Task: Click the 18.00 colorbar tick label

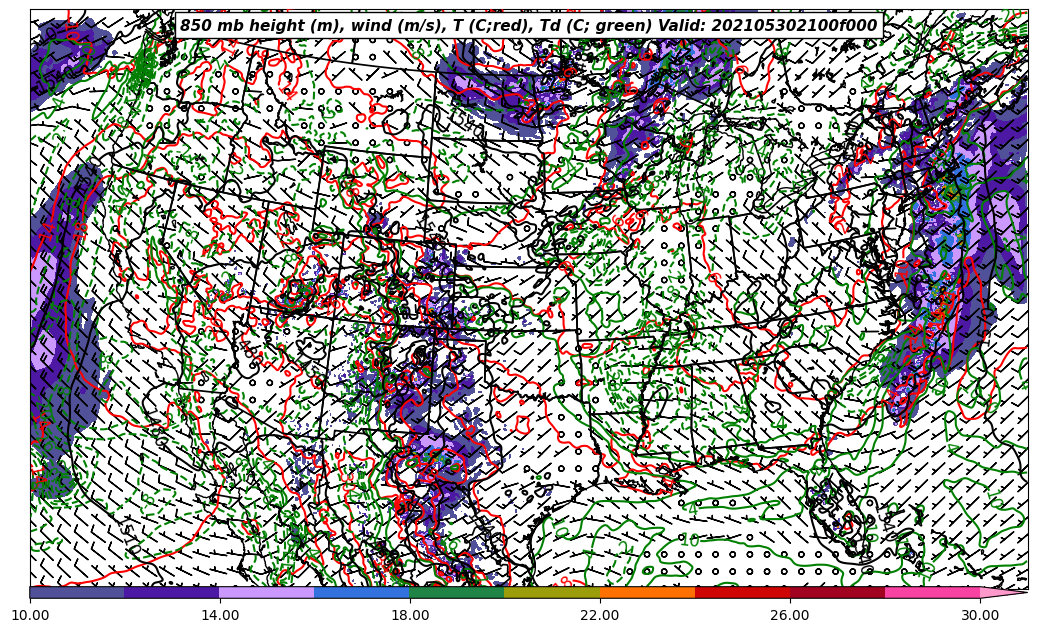Action: pyautogui.click(x=410, y=616)
